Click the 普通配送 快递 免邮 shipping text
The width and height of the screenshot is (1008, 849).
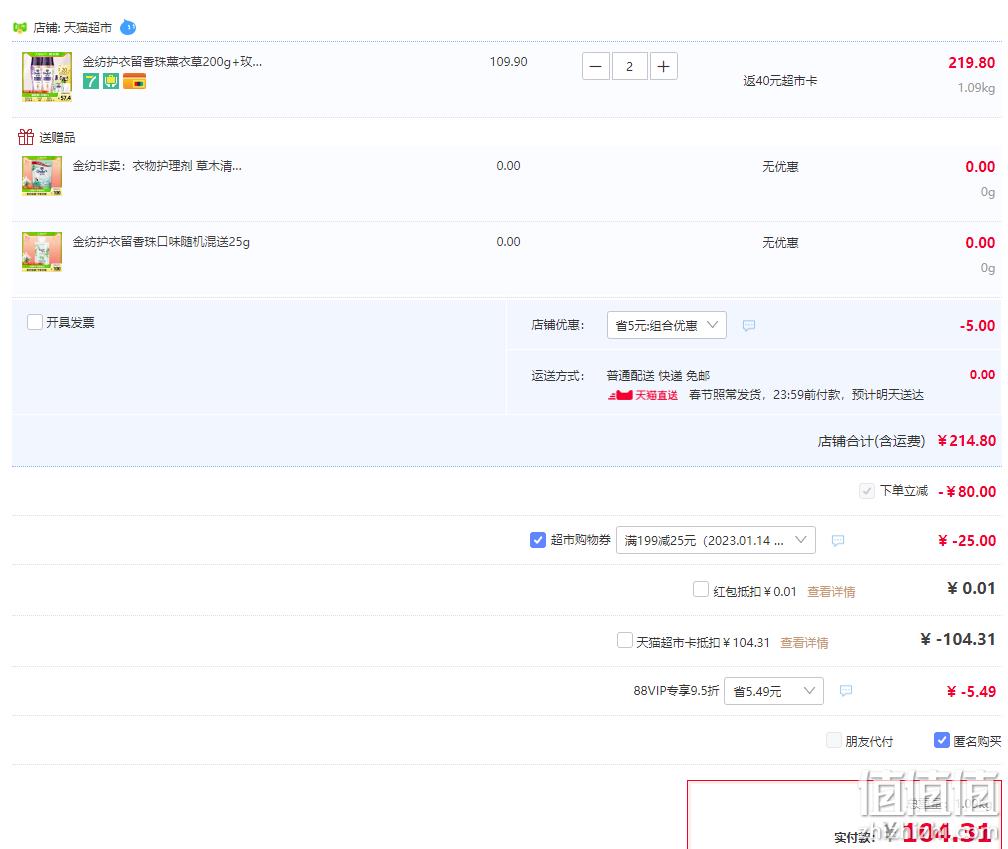click(x=658, y=375)
